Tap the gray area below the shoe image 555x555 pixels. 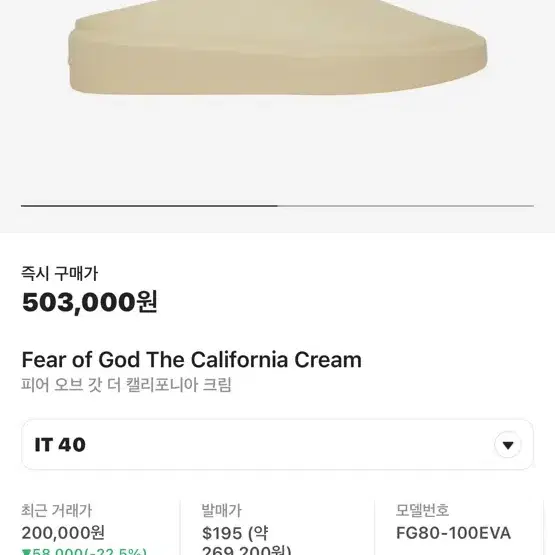coord(278,149)
